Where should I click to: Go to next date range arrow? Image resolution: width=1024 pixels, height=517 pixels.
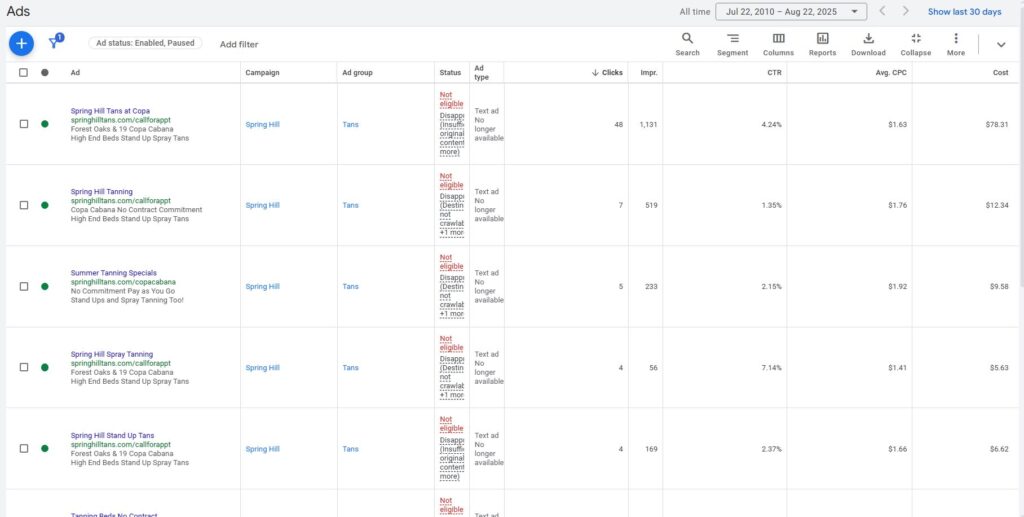[x=905, y=11]
